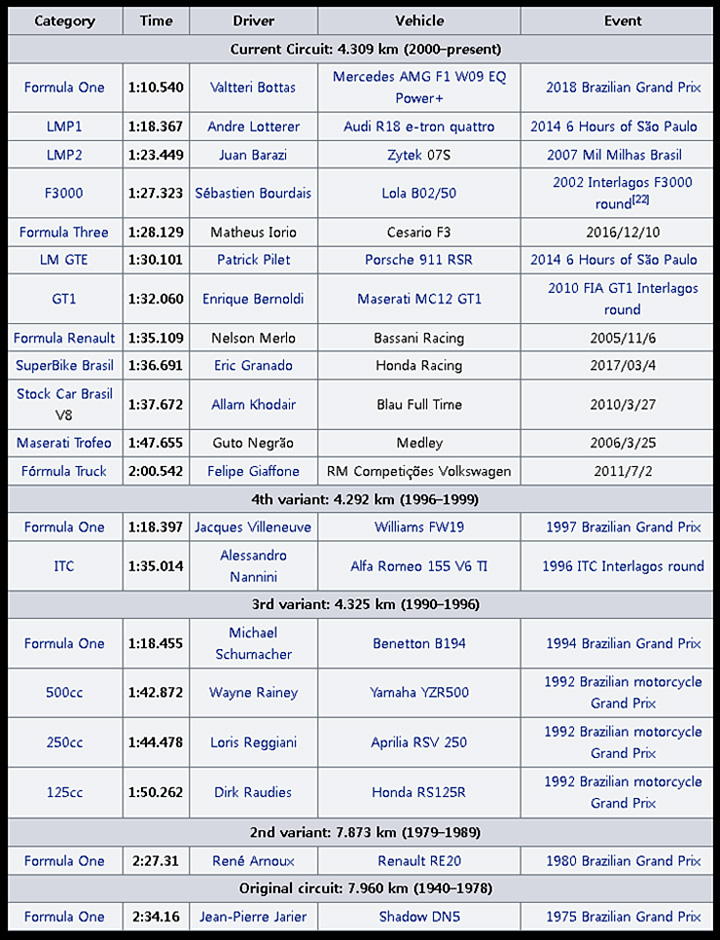The width and height of the screenshot is (720, 940).
Task: Open the Benetton B194 link
Action: pyautogui.click(x=419, y=643)
